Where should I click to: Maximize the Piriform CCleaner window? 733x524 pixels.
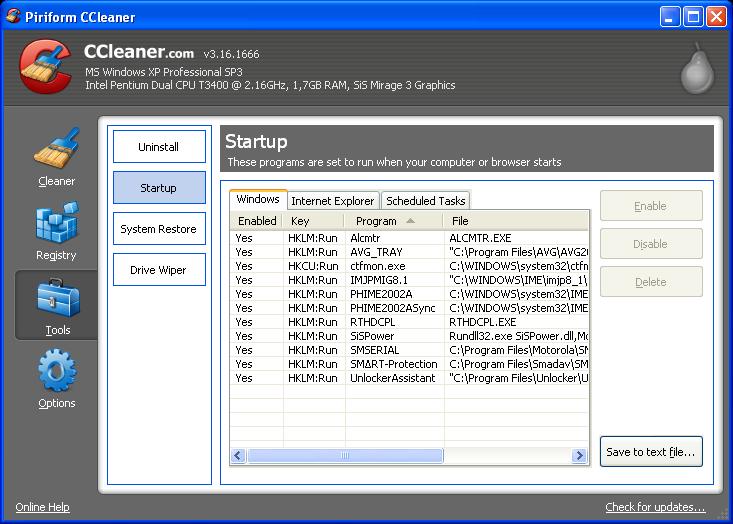693,17
